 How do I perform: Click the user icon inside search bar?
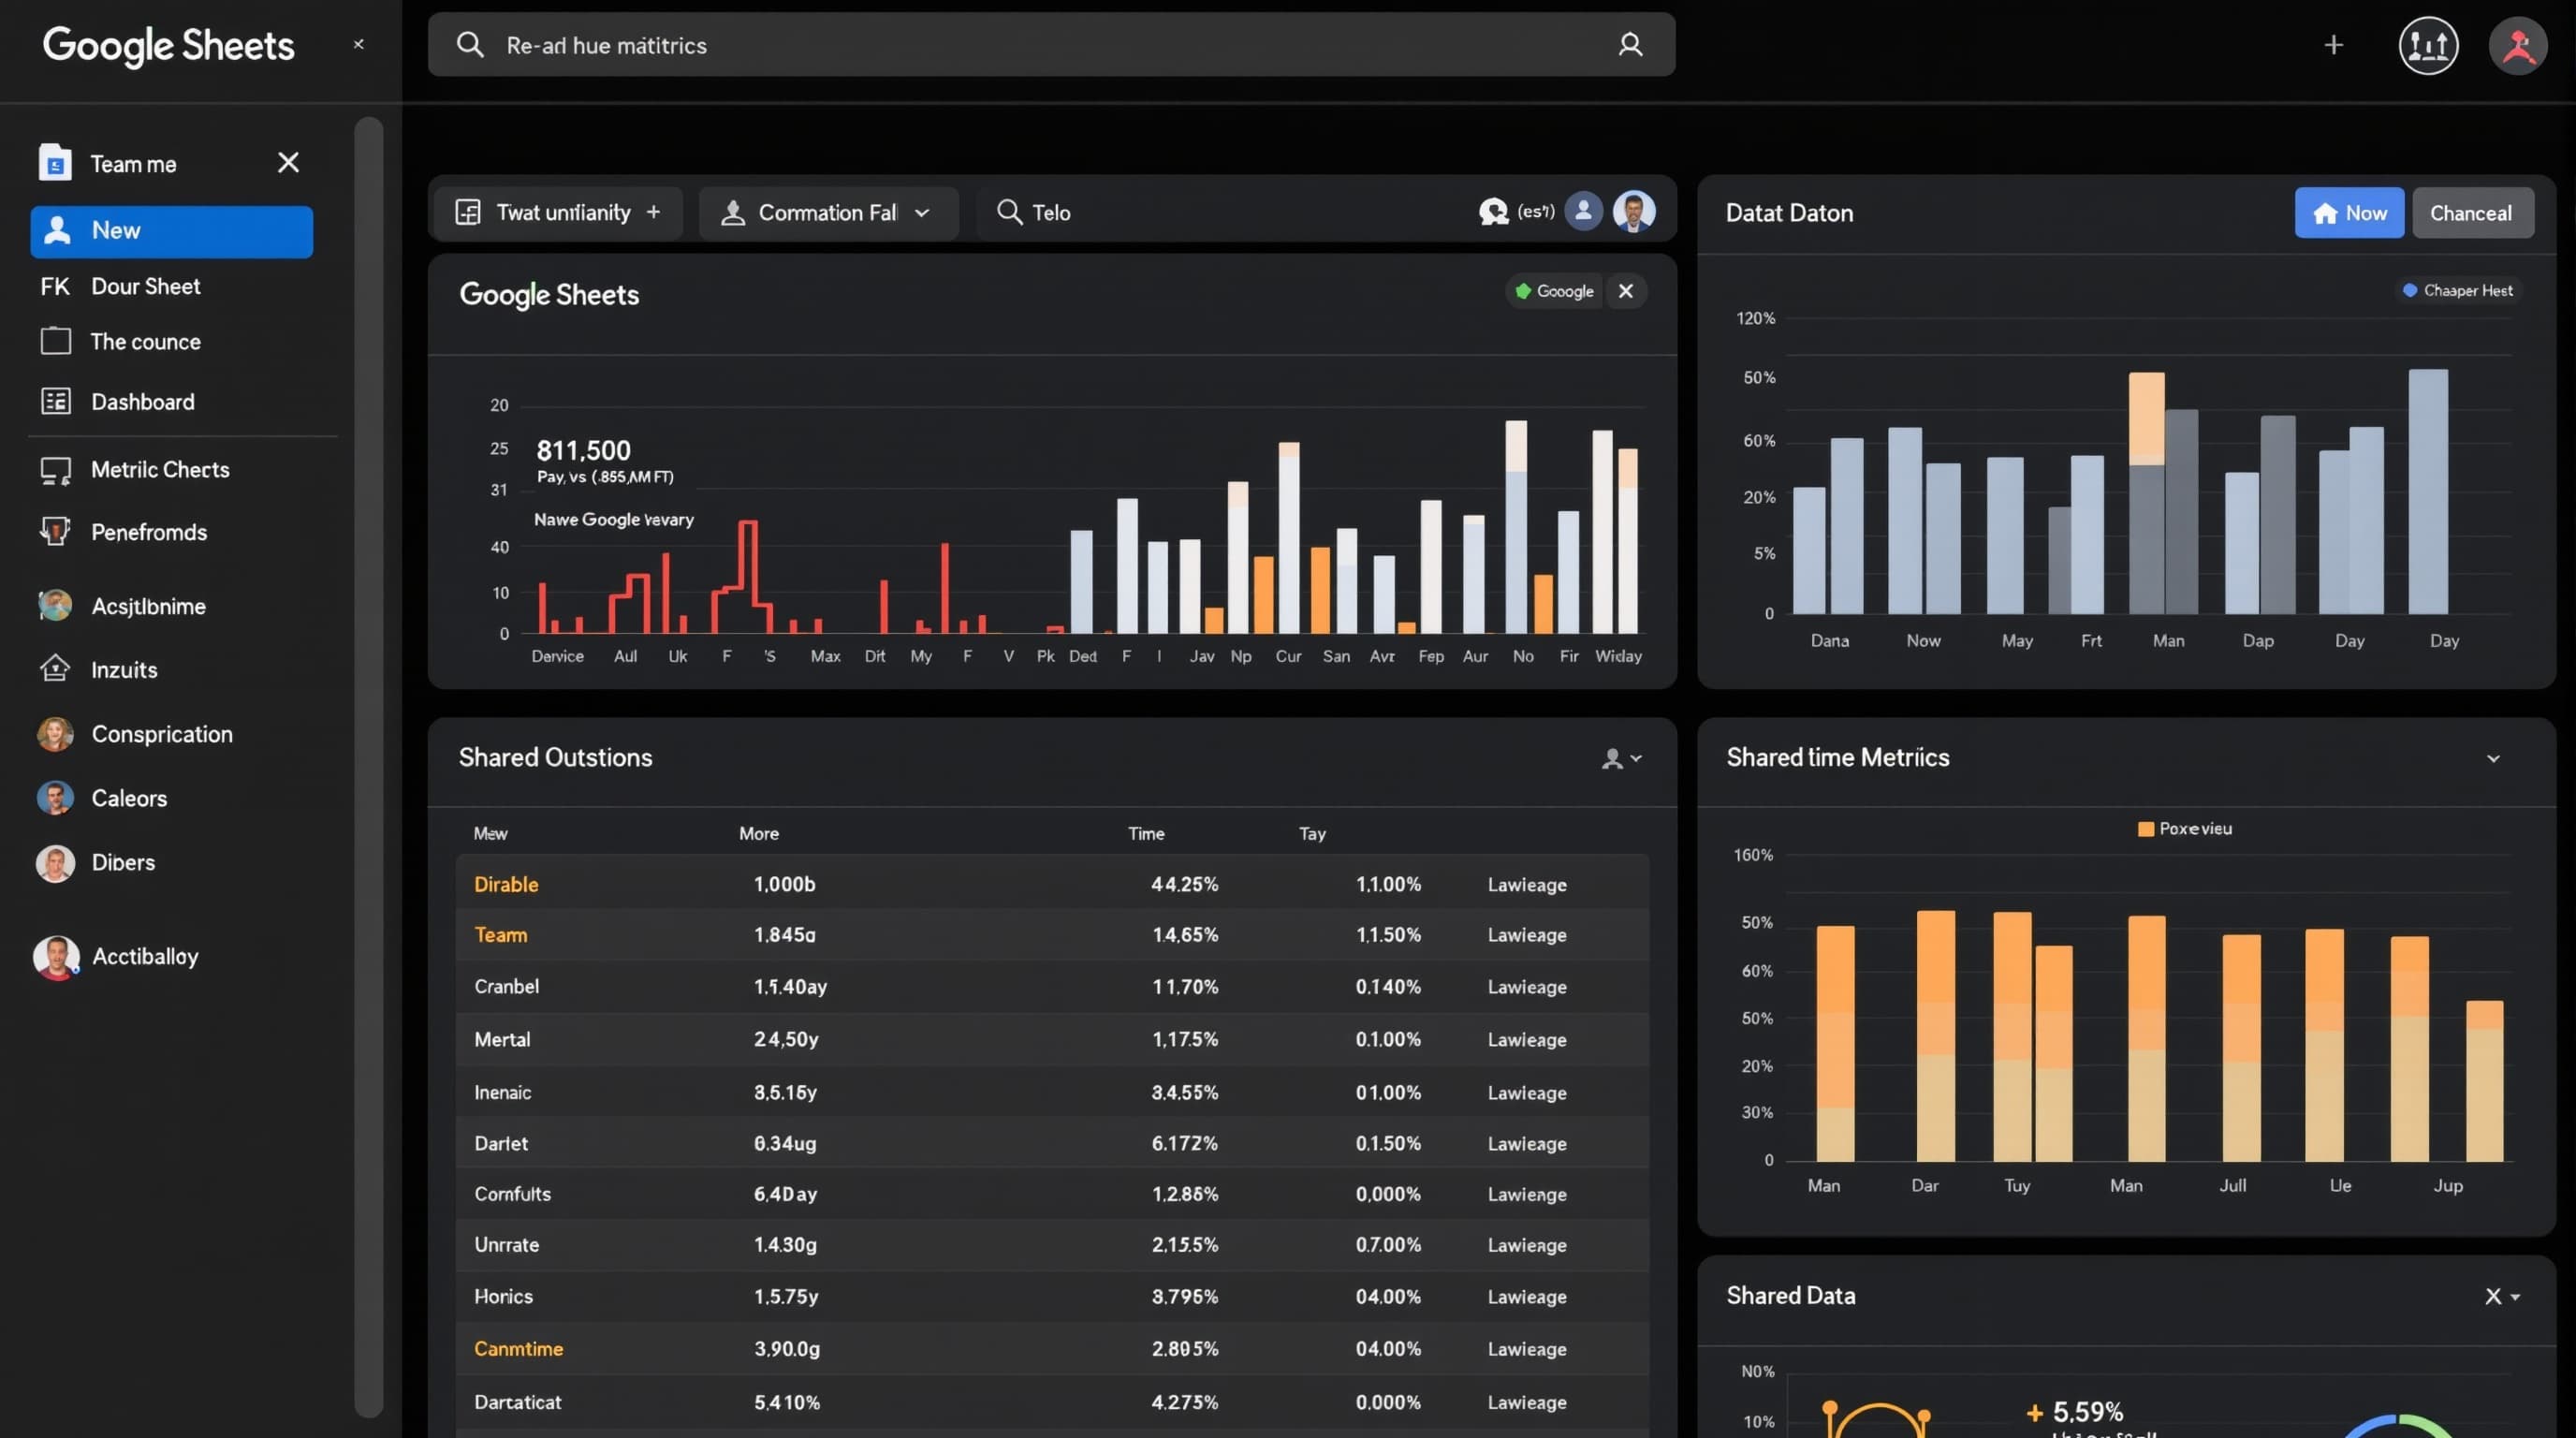click(1630, 45)
